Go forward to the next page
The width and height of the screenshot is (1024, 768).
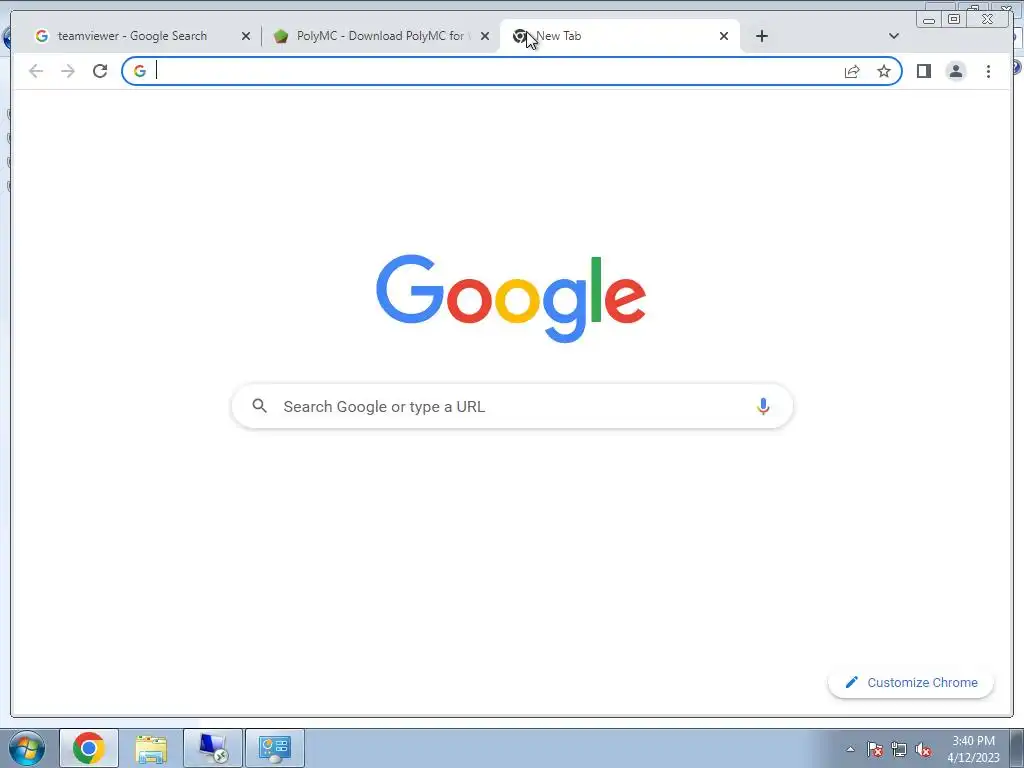click(68, 71)
